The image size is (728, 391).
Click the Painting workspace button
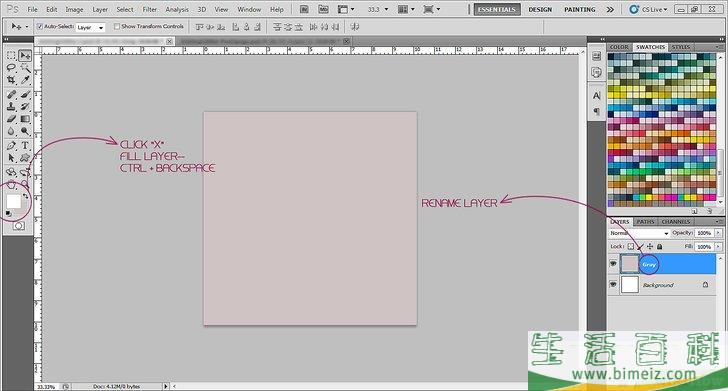579,9
